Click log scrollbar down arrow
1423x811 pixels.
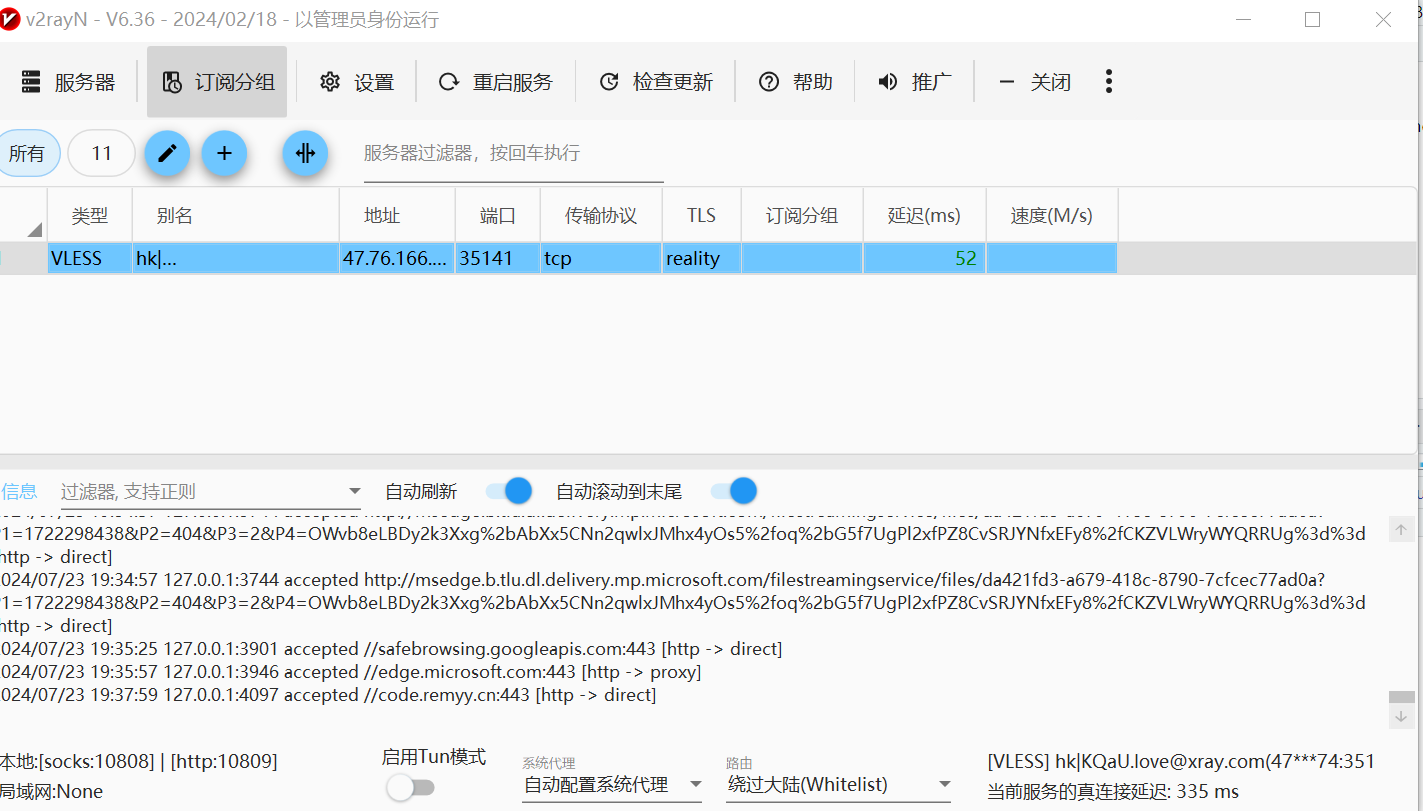[x=1402, y=716]
